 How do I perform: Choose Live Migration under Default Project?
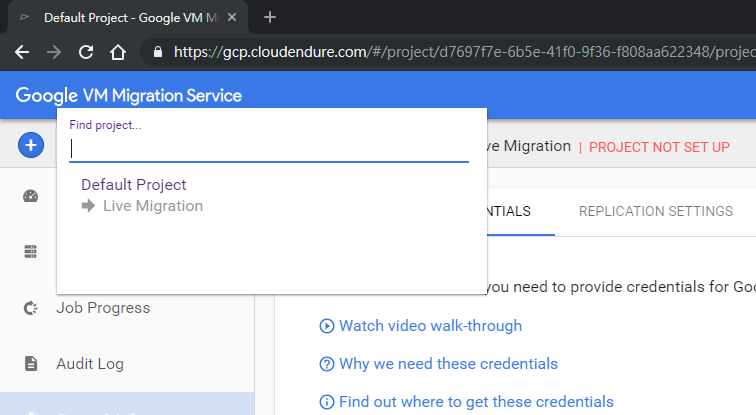click(x=153, y=206)
